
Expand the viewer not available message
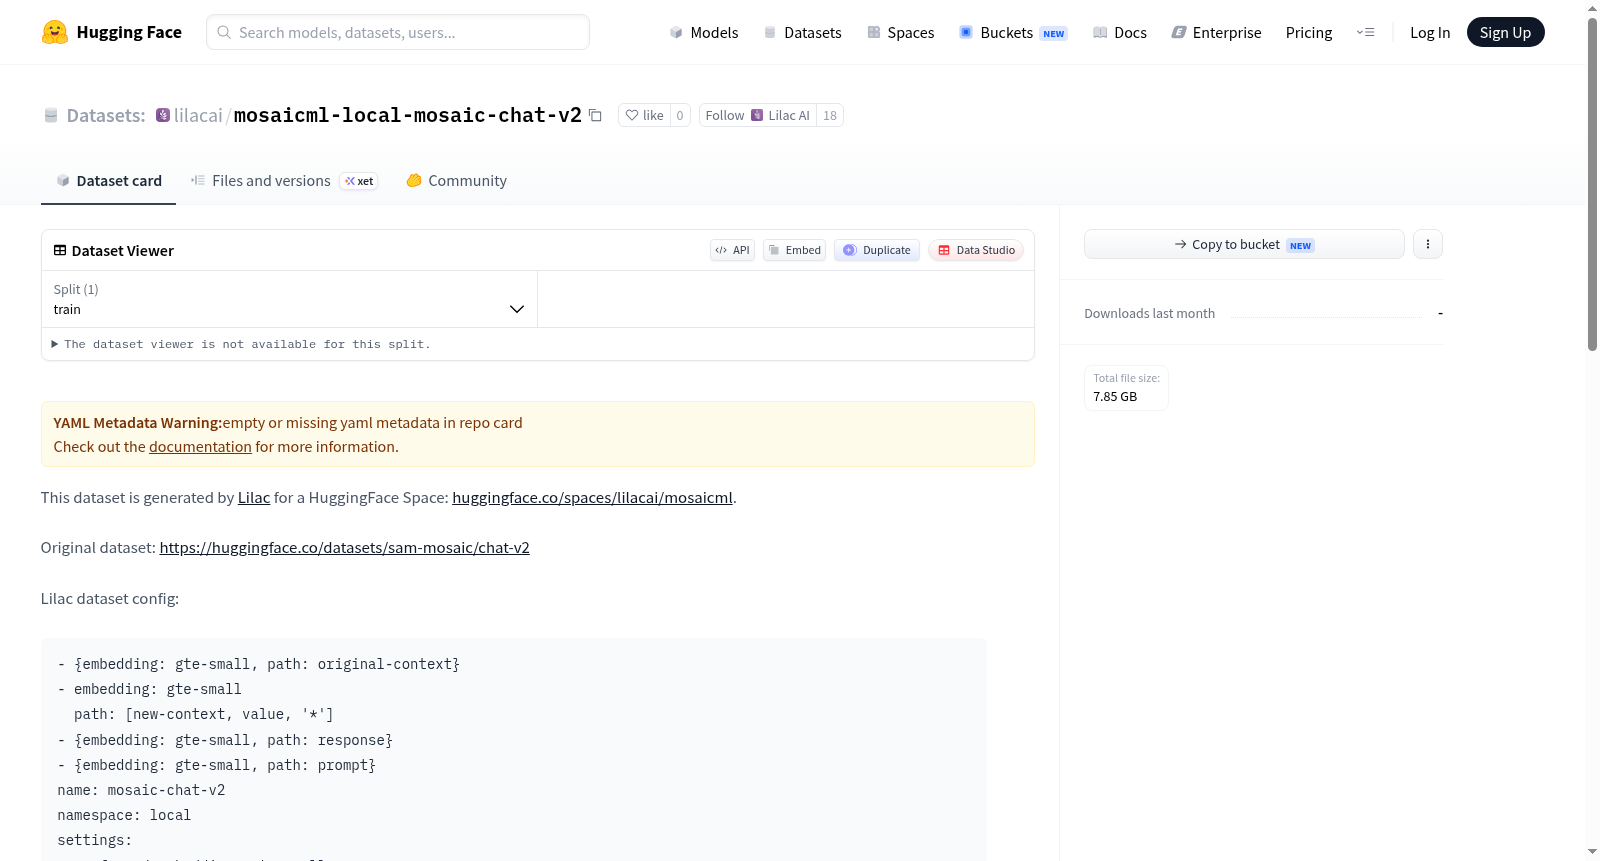(241, 344)
